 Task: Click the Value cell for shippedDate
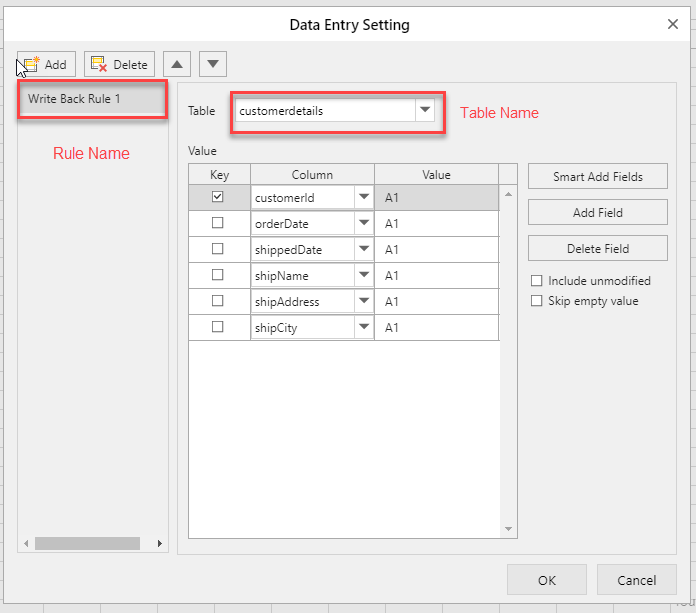point(436,250)
